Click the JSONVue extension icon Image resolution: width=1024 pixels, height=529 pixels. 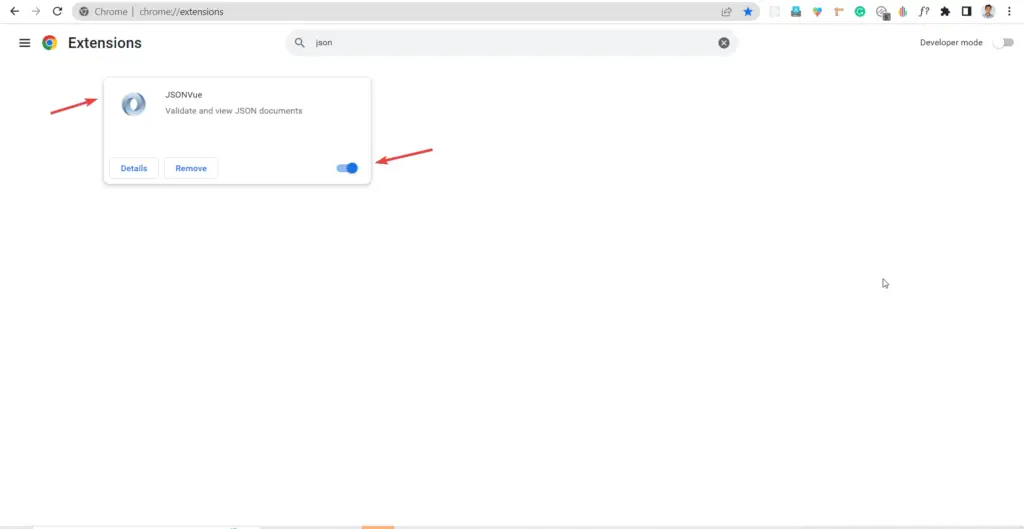[x=134, y=104]
